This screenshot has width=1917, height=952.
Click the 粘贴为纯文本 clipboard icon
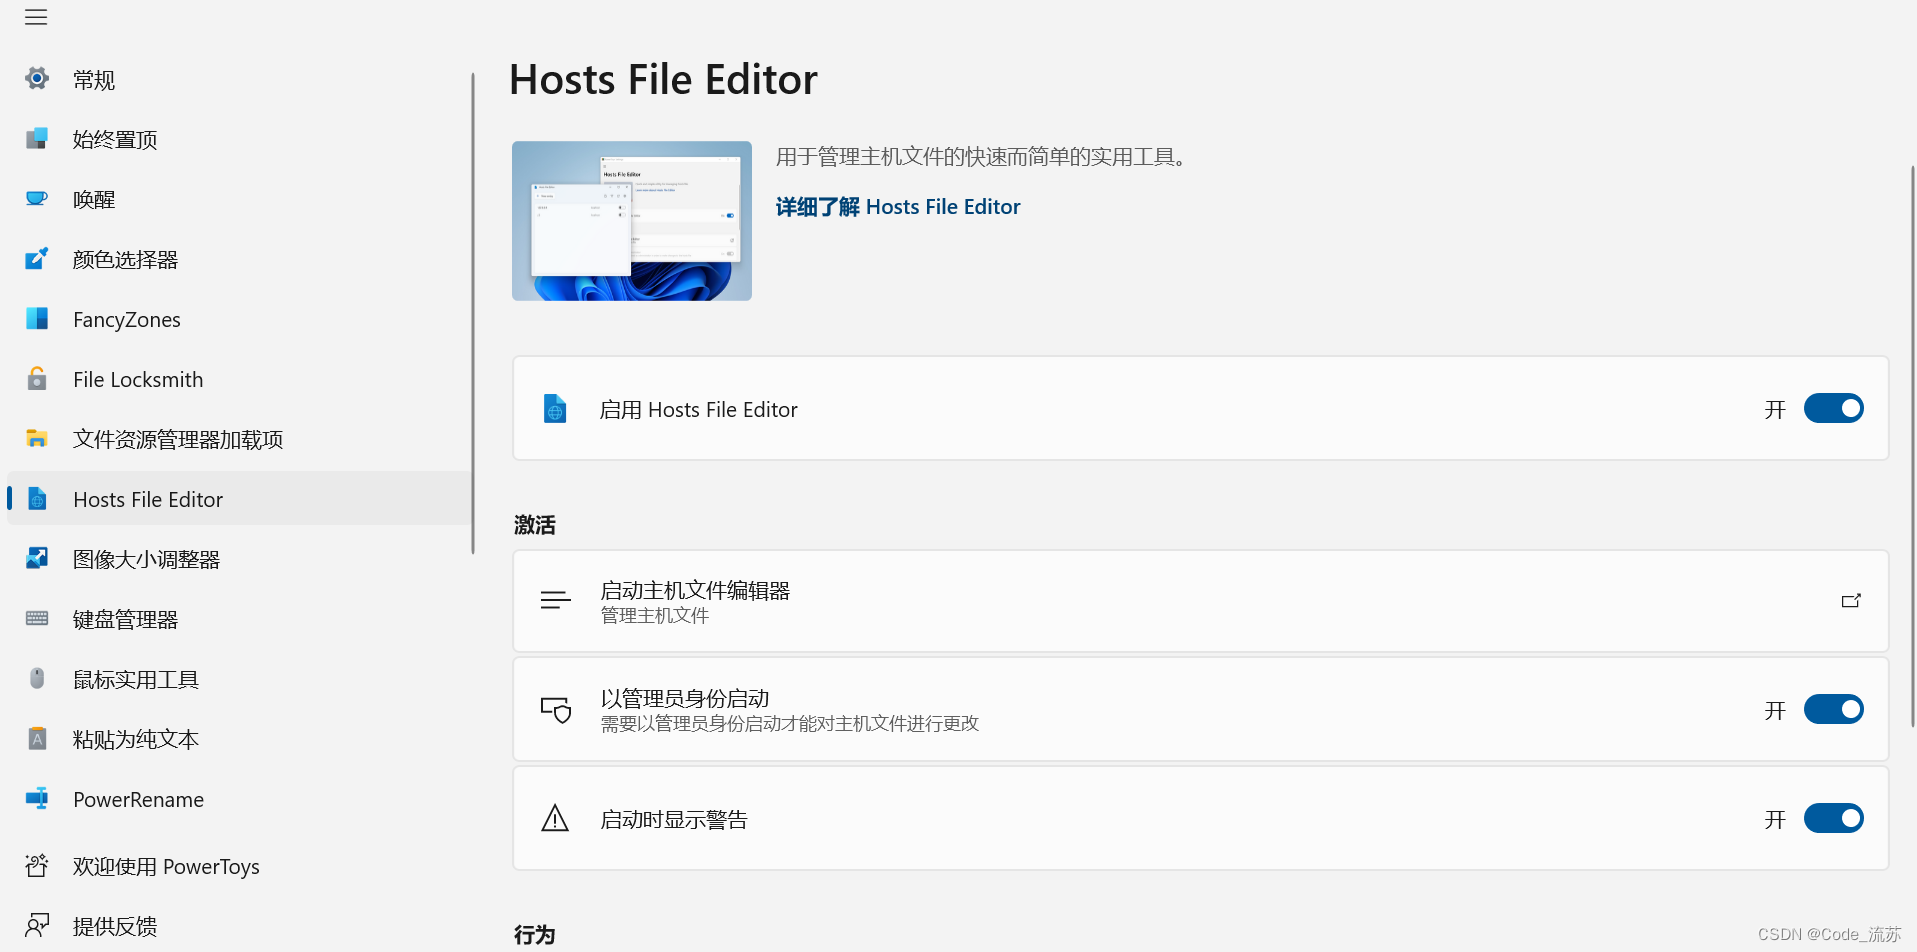(37, 738)
